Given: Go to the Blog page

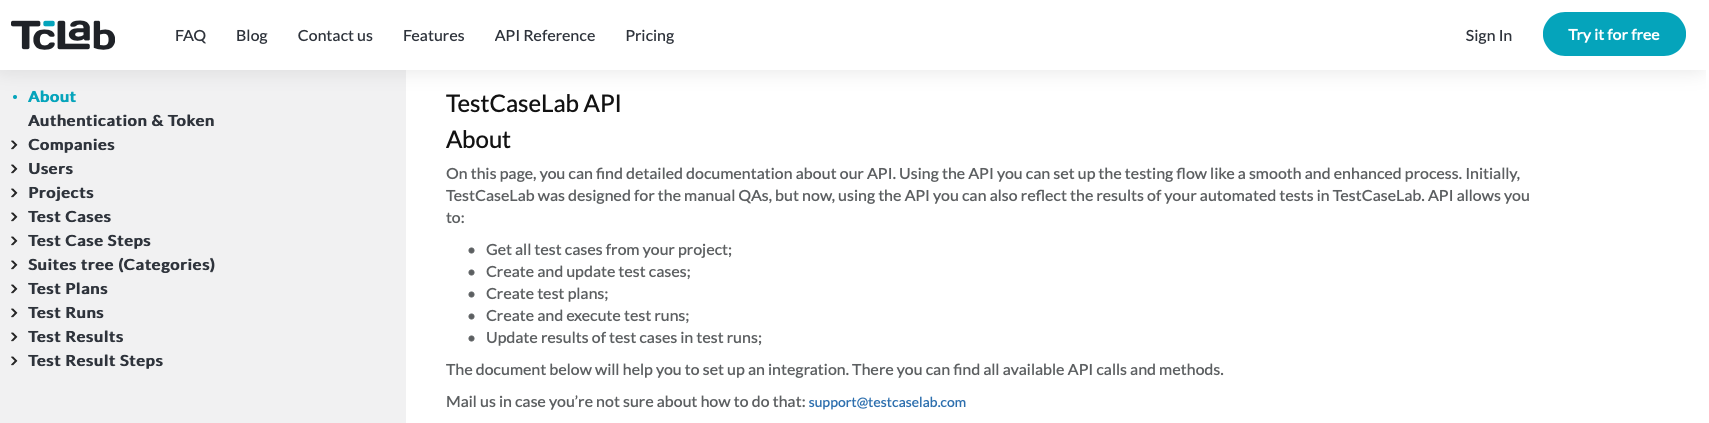Looking at the screenshot, I should point(252,35).
